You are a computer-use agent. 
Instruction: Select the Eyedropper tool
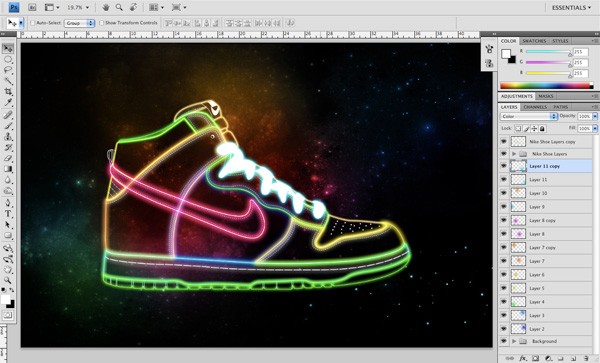pos(8,102)
